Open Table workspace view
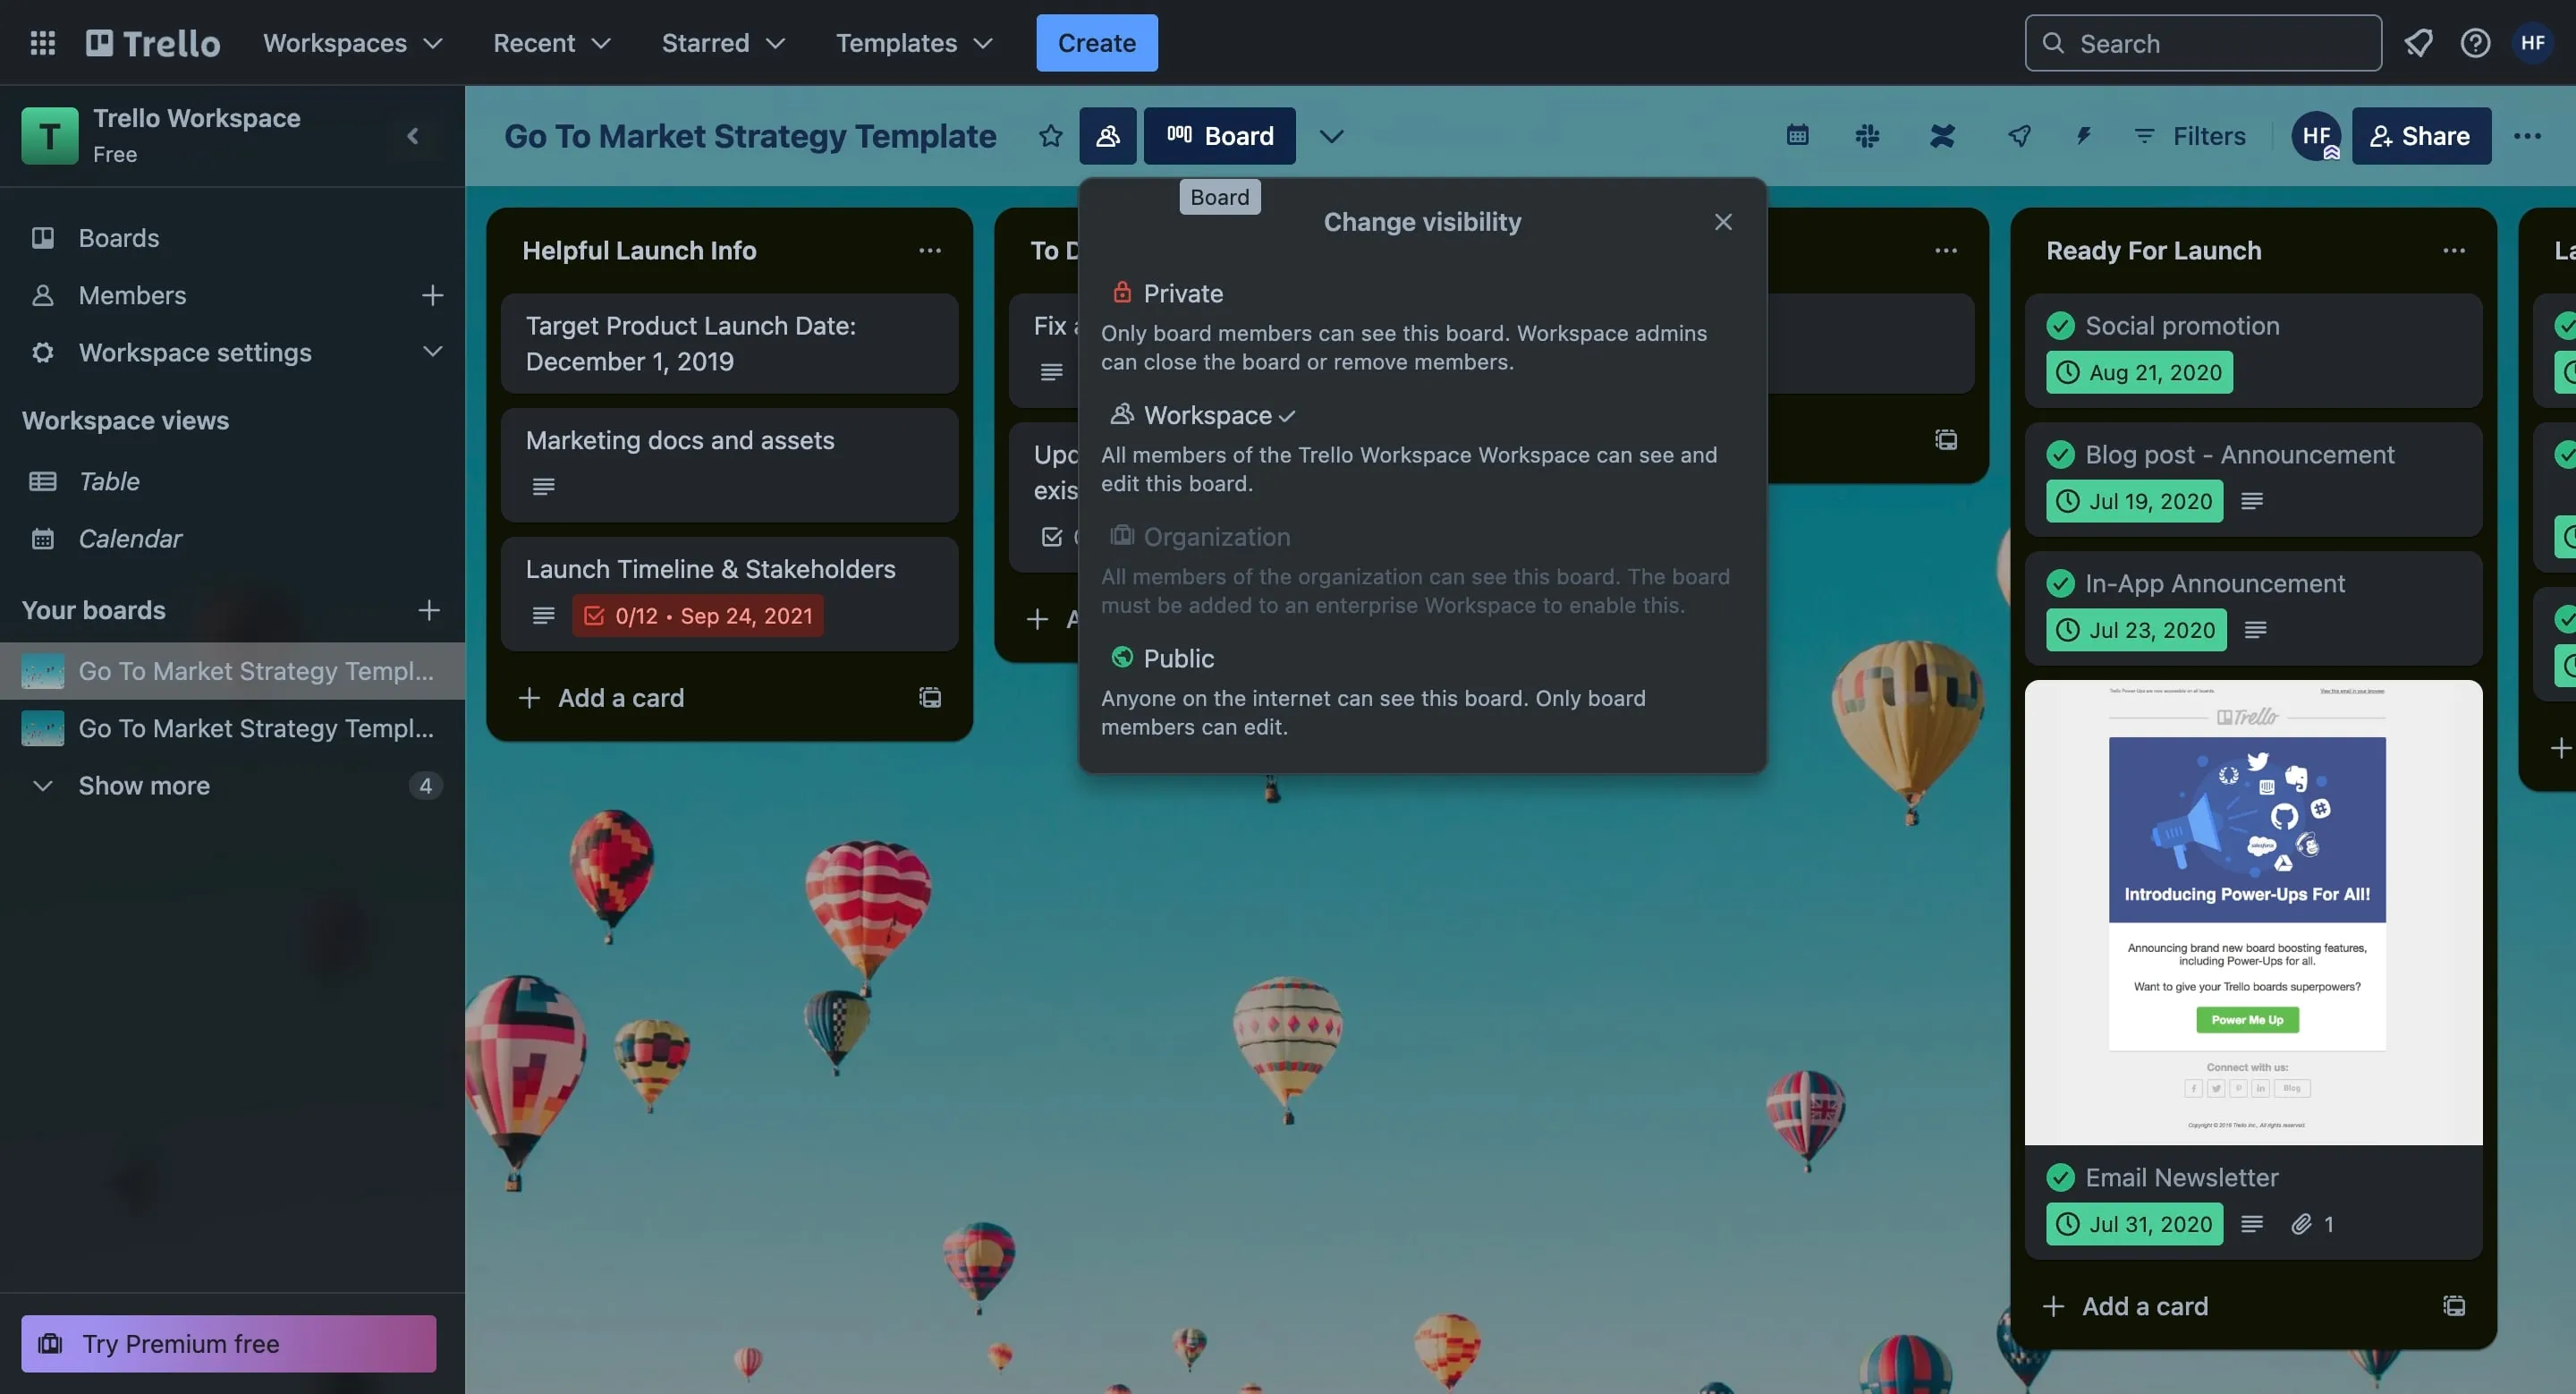The image size is (2576, 1394). [x=232, y=481]
